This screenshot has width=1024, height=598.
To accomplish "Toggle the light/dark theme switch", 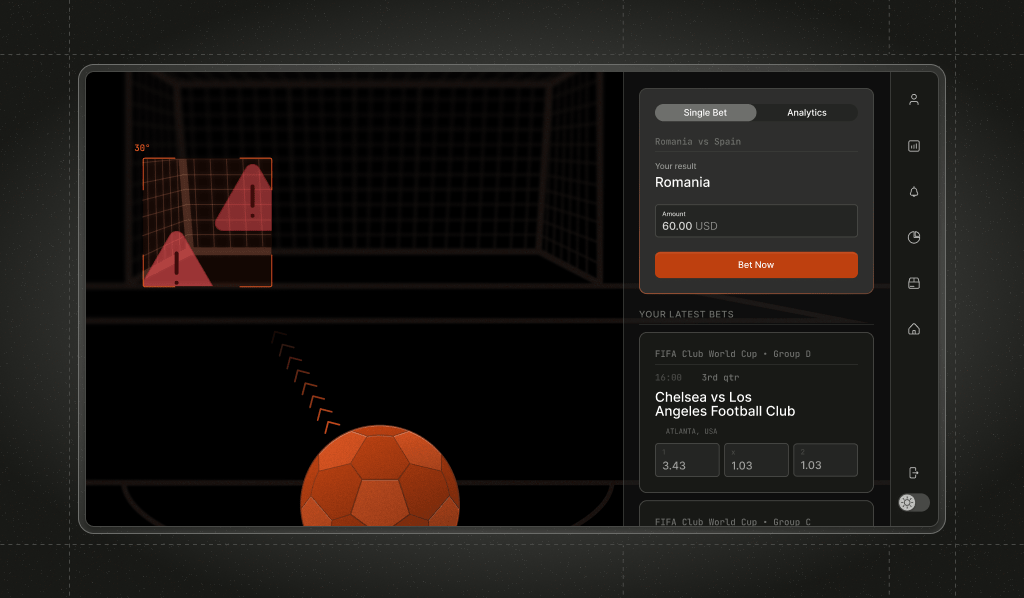I will 913,503.
